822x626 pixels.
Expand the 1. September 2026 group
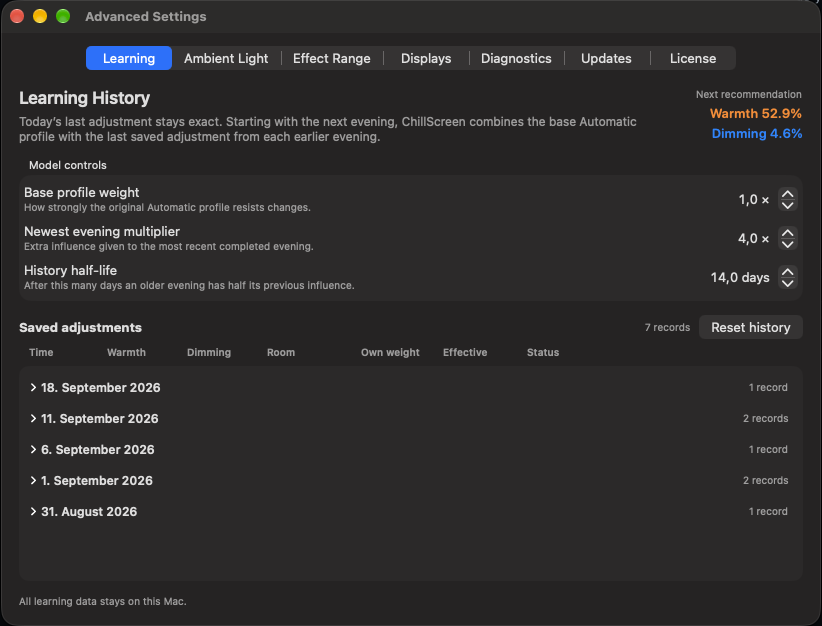click(x=33, y=480)
